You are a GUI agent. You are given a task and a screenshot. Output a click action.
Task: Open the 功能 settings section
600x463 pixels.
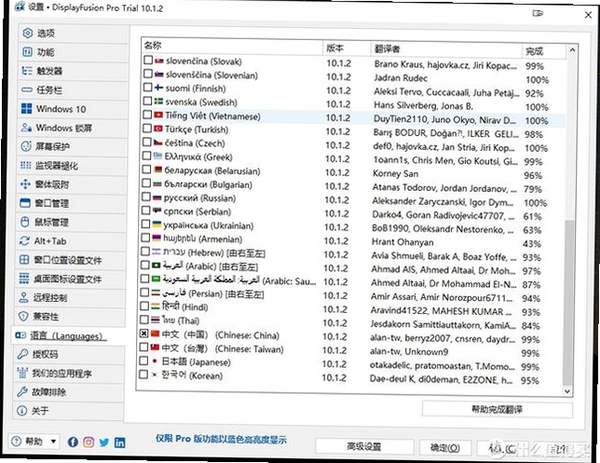(73, 52)
